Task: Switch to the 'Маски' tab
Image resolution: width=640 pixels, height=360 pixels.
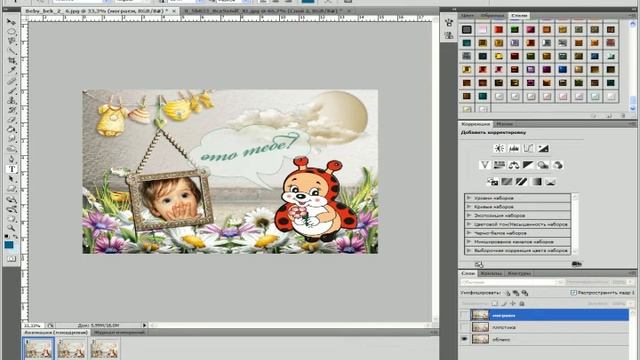Action: (x=504, y=124)
